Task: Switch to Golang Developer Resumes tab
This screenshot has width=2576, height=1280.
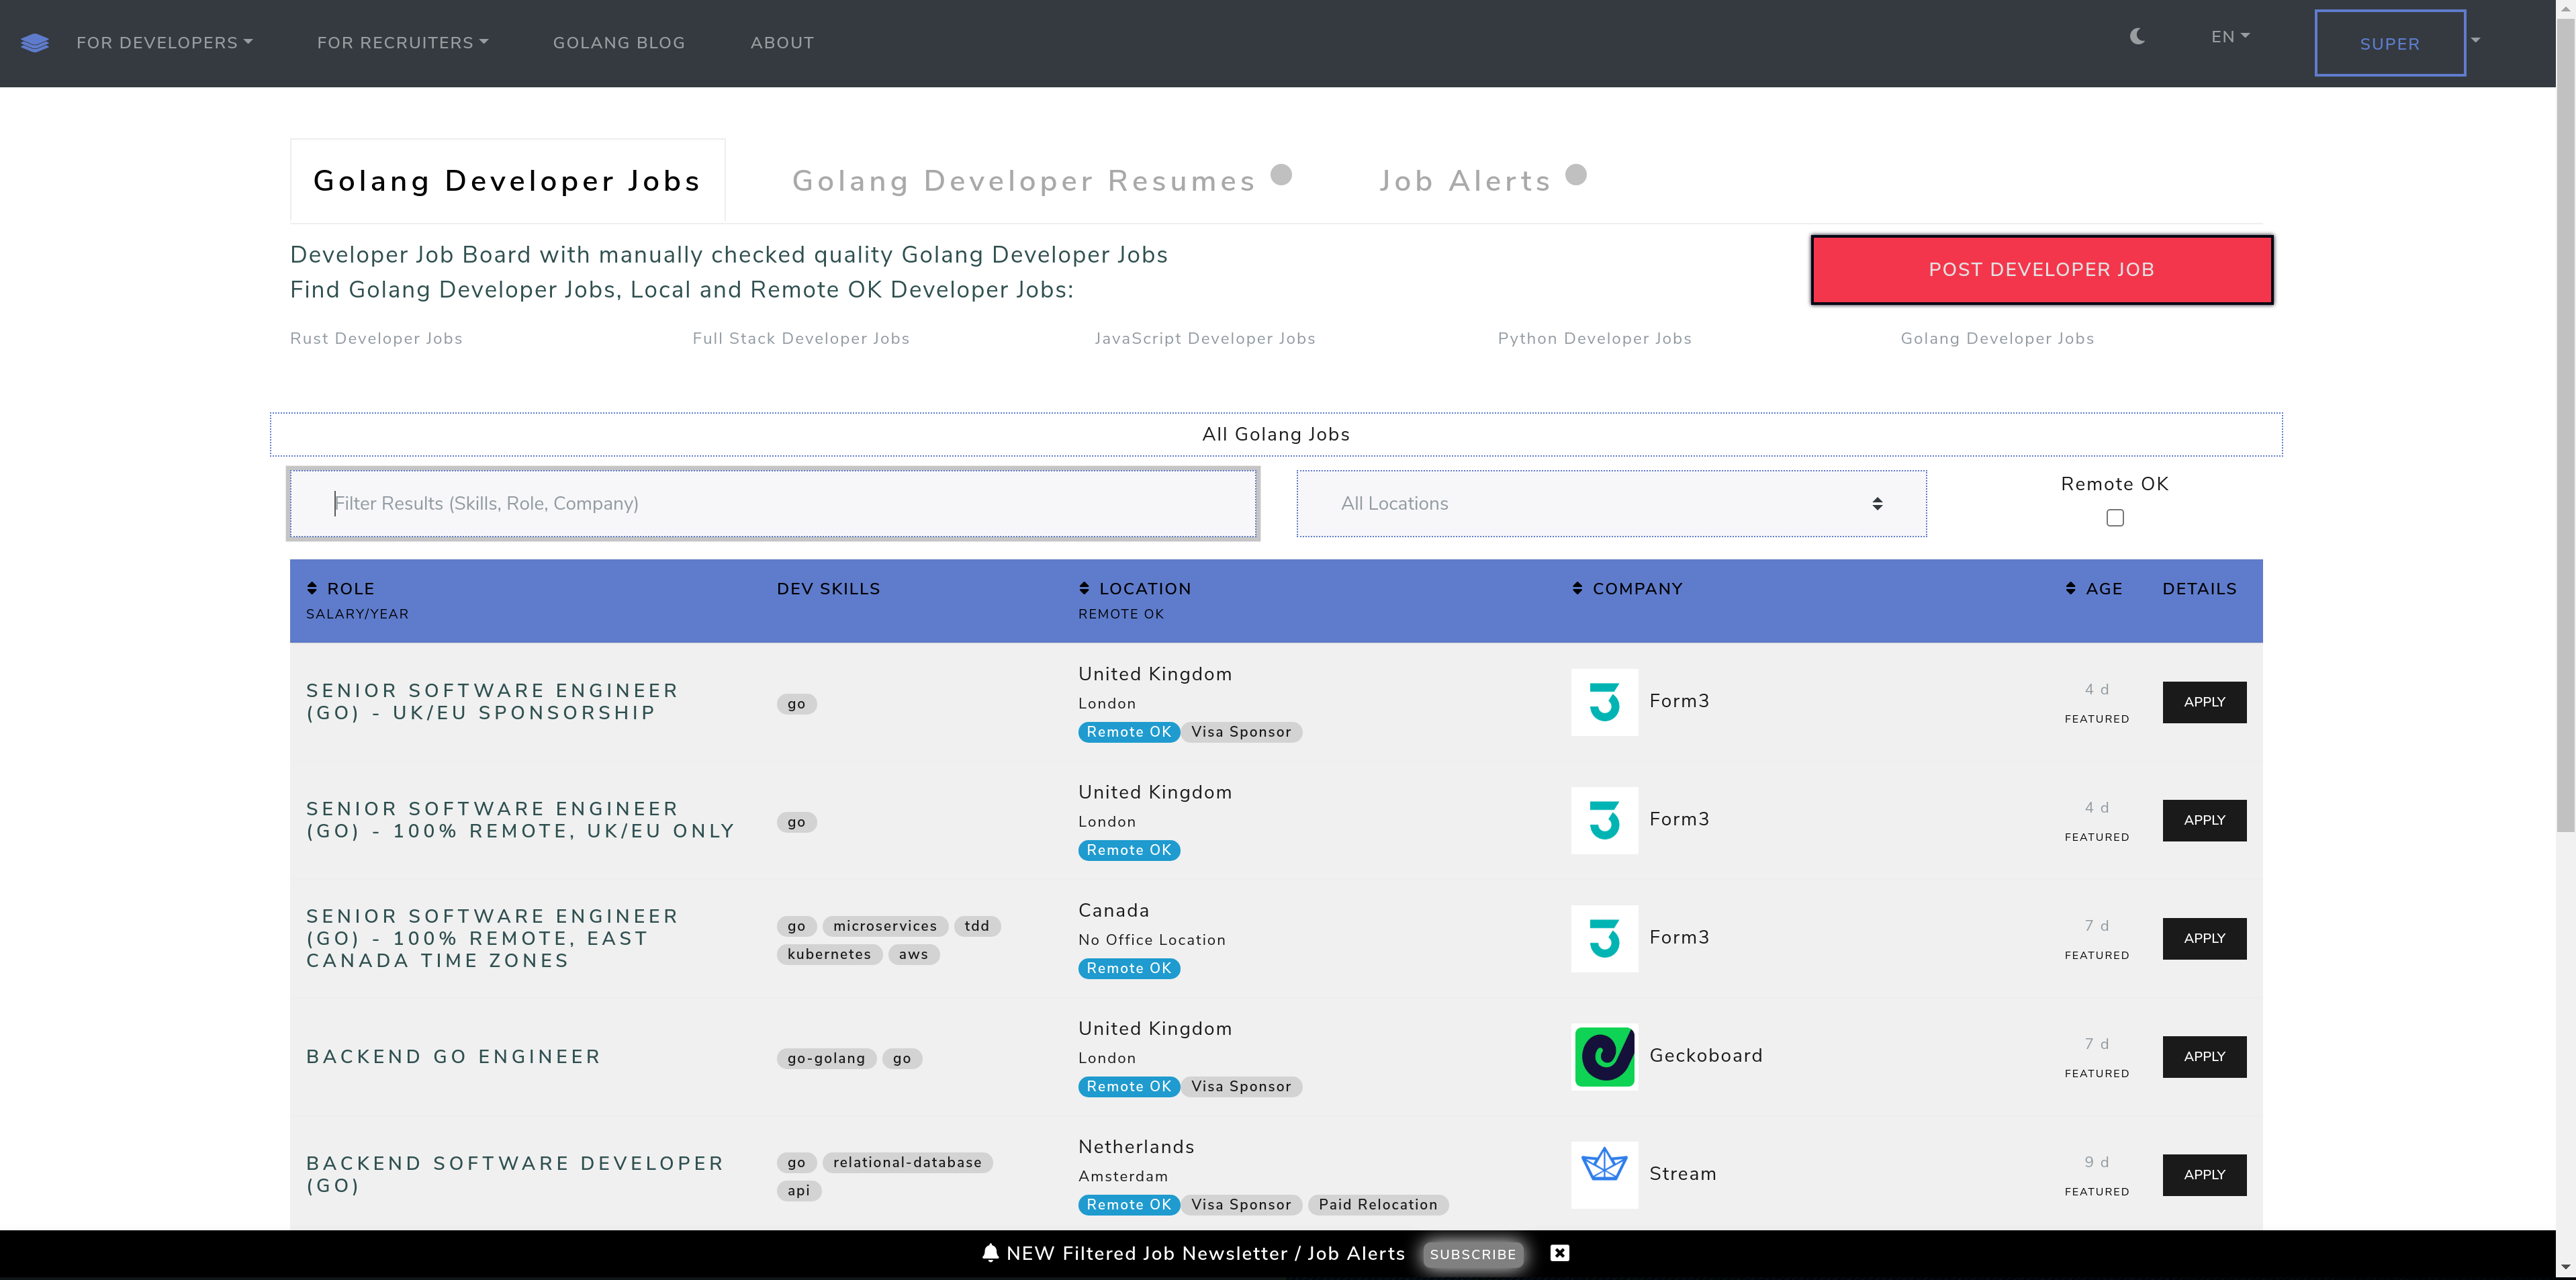Action: pyautogui.click(x=1023, y=181)
